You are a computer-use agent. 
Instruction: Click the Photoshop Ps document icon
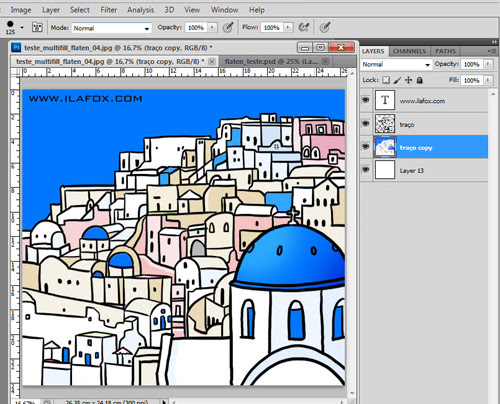pyautogui.click(x=16, y=47)
